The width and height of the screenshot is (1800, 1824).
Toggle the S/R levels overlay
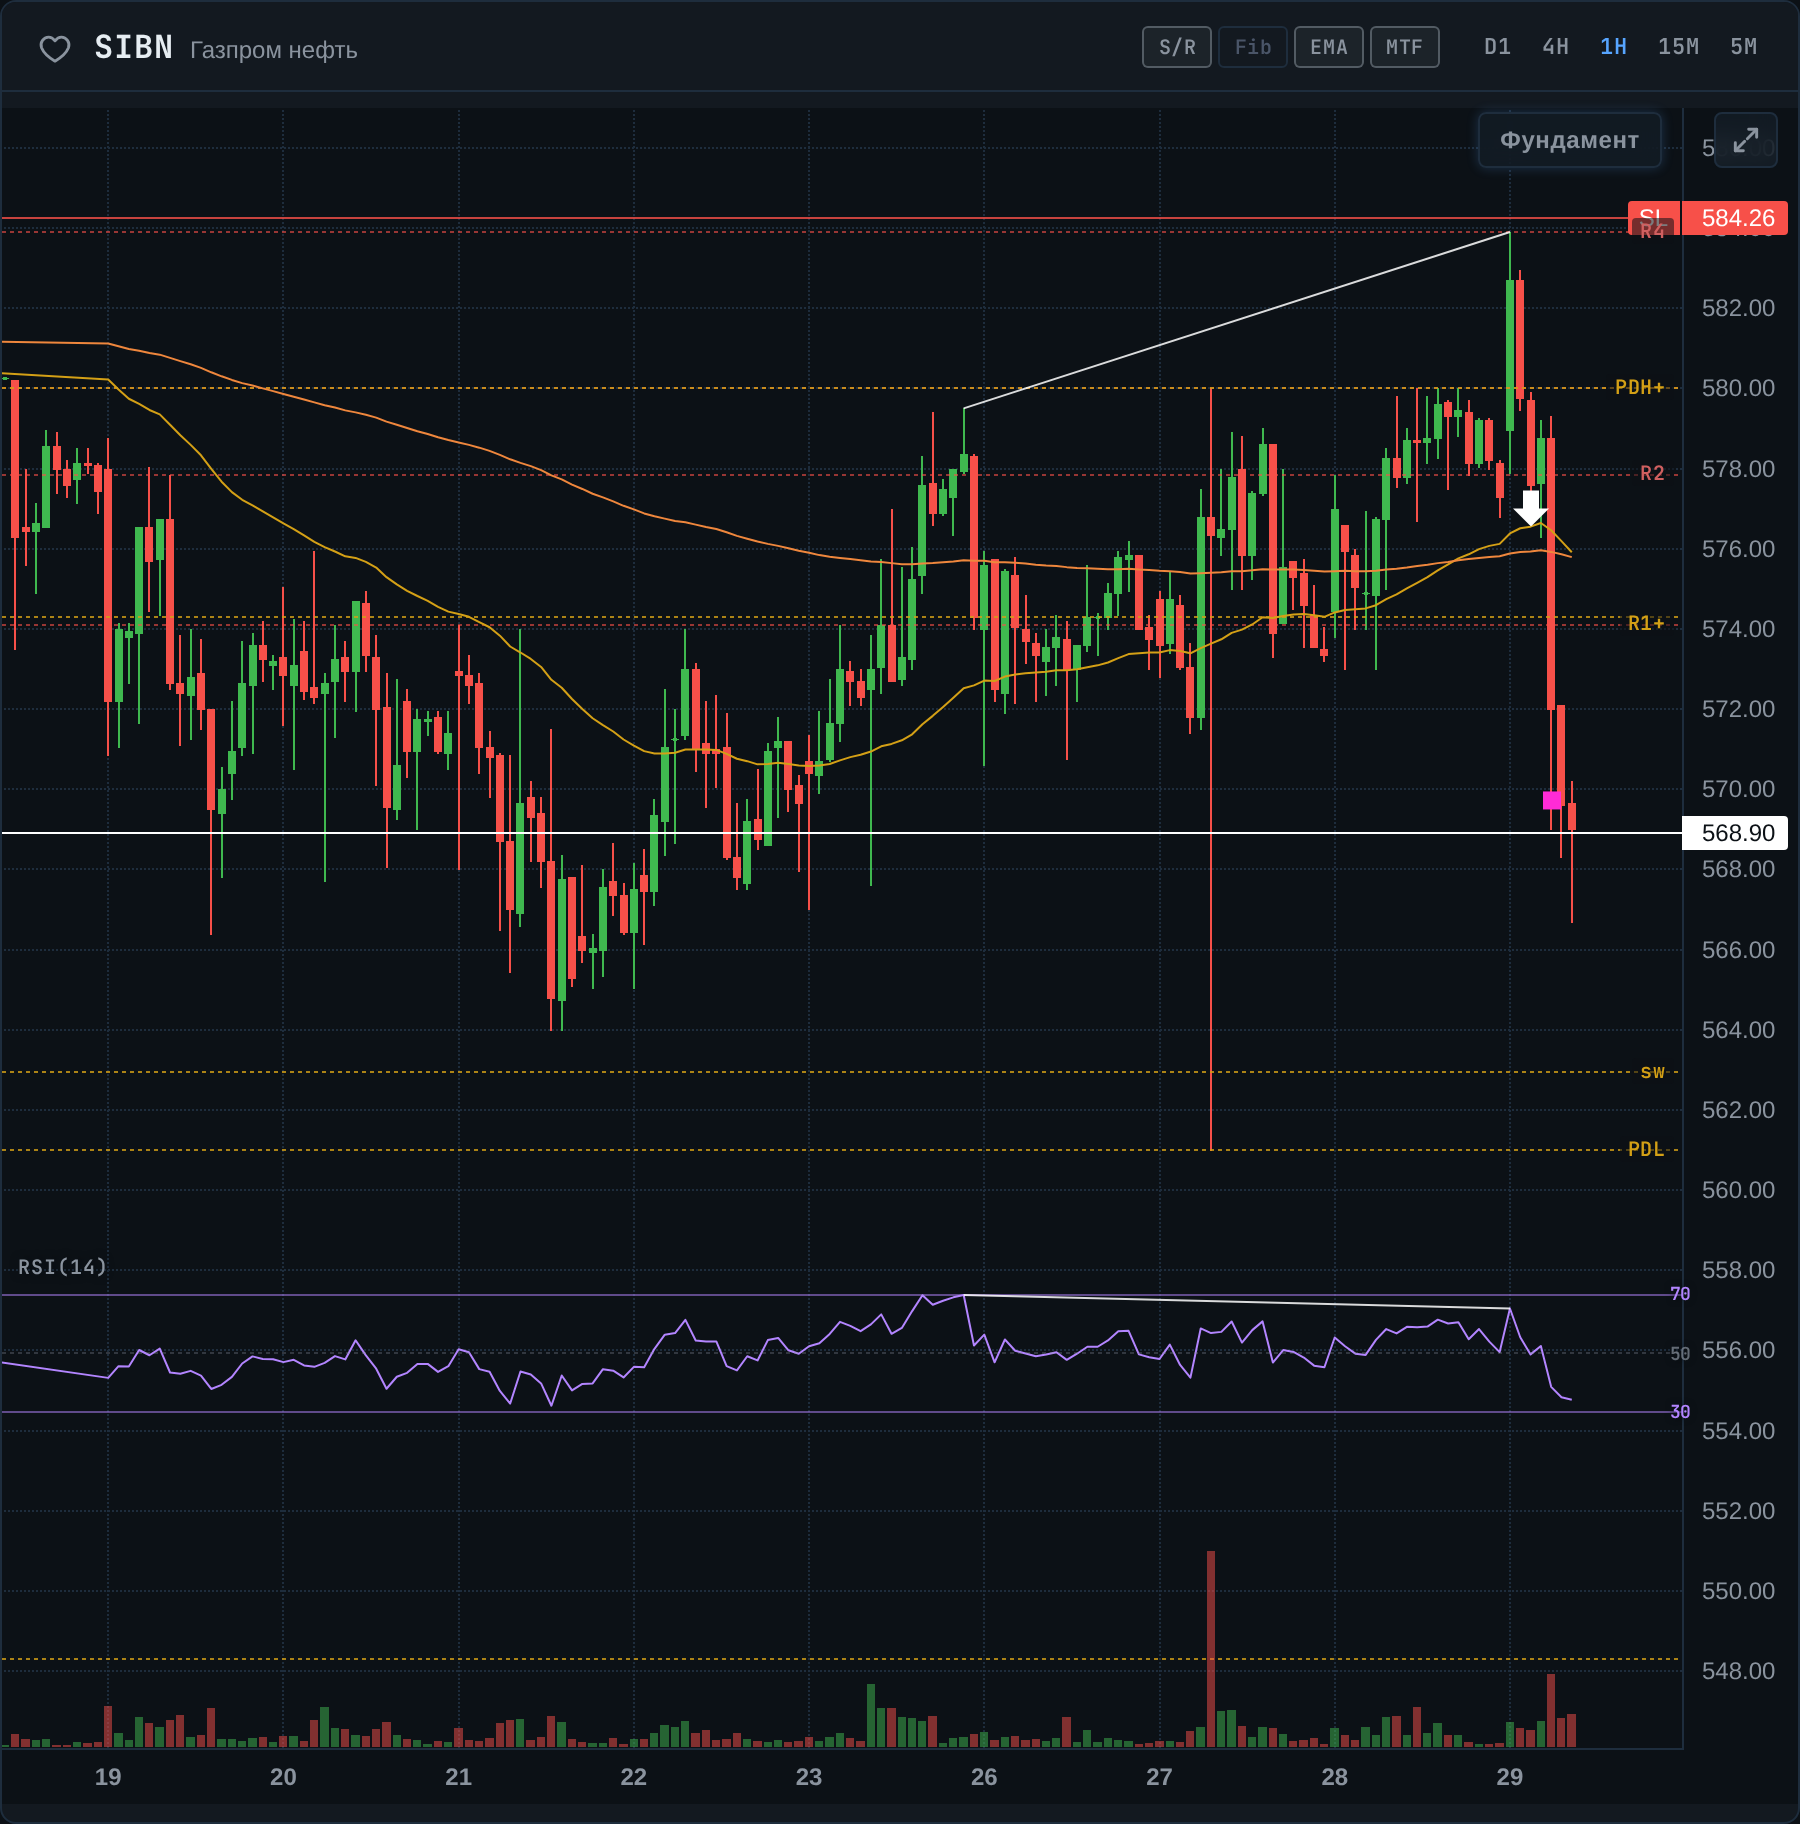[x=1177, y=47]
